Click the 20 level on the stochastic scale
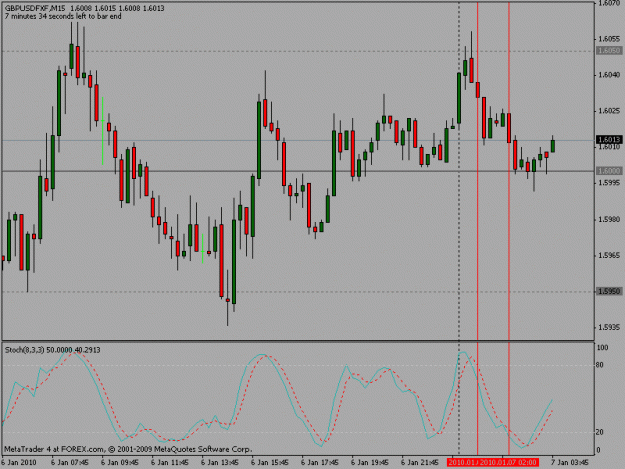The height and width of the screenshot is (469, 625). coord(599,432)
